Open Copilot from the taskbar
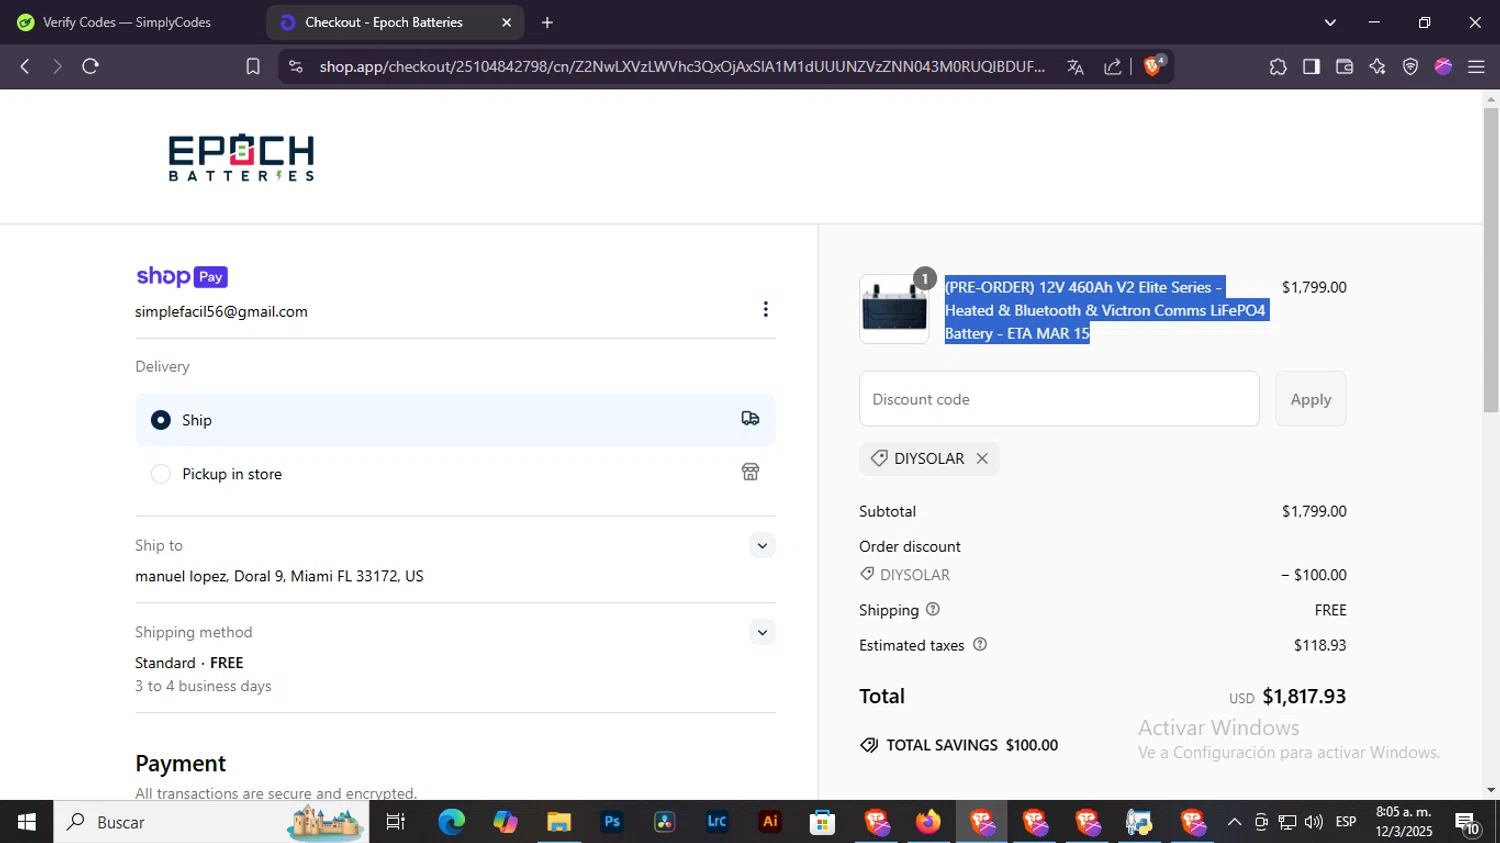Image resolution: width=1500 pixels, height=843 pixels. pyautogui.click(x=505, y=822)
